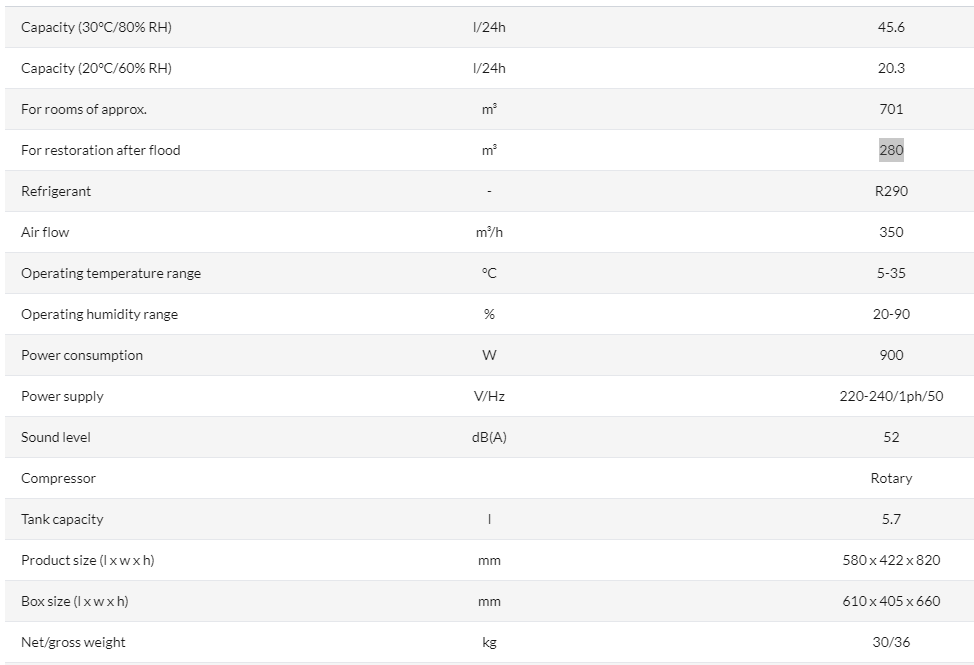Click the highlighted 280 value
Viewport: 974px width, 665px height.
pyautogui.click(x=891, y=150)
